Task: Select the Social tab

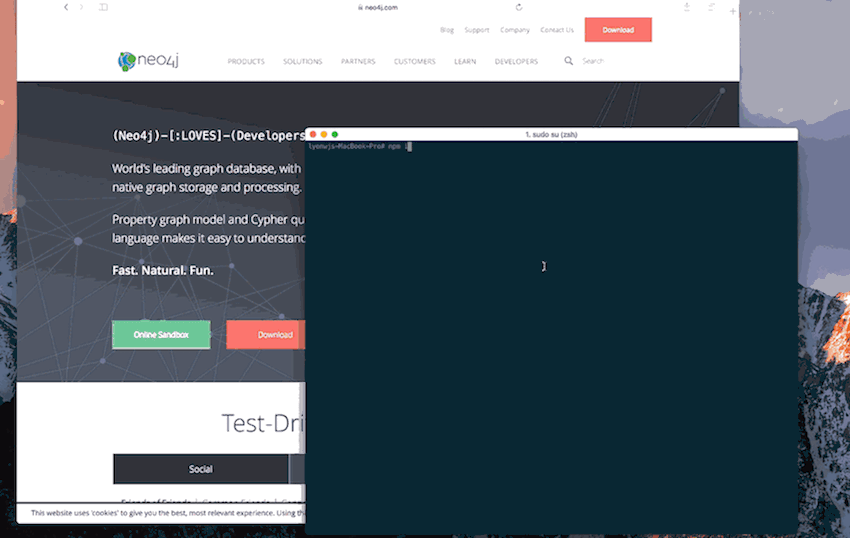Action: (201, 469)
